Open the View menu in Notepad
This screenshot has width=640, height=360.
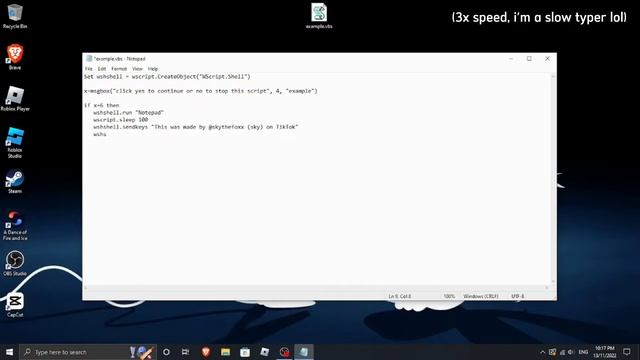(137, 69)
